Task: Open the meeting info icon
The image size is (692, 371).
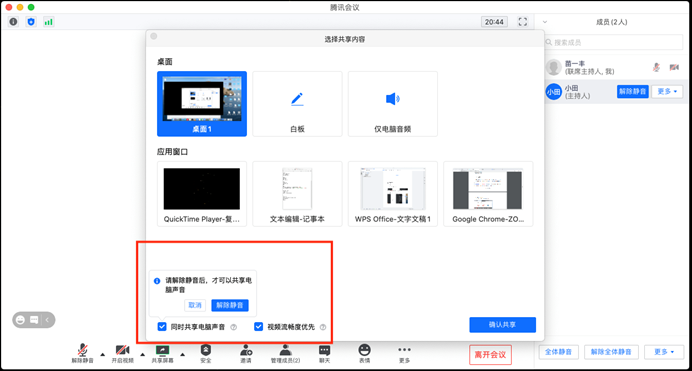Action: (14, 22)
